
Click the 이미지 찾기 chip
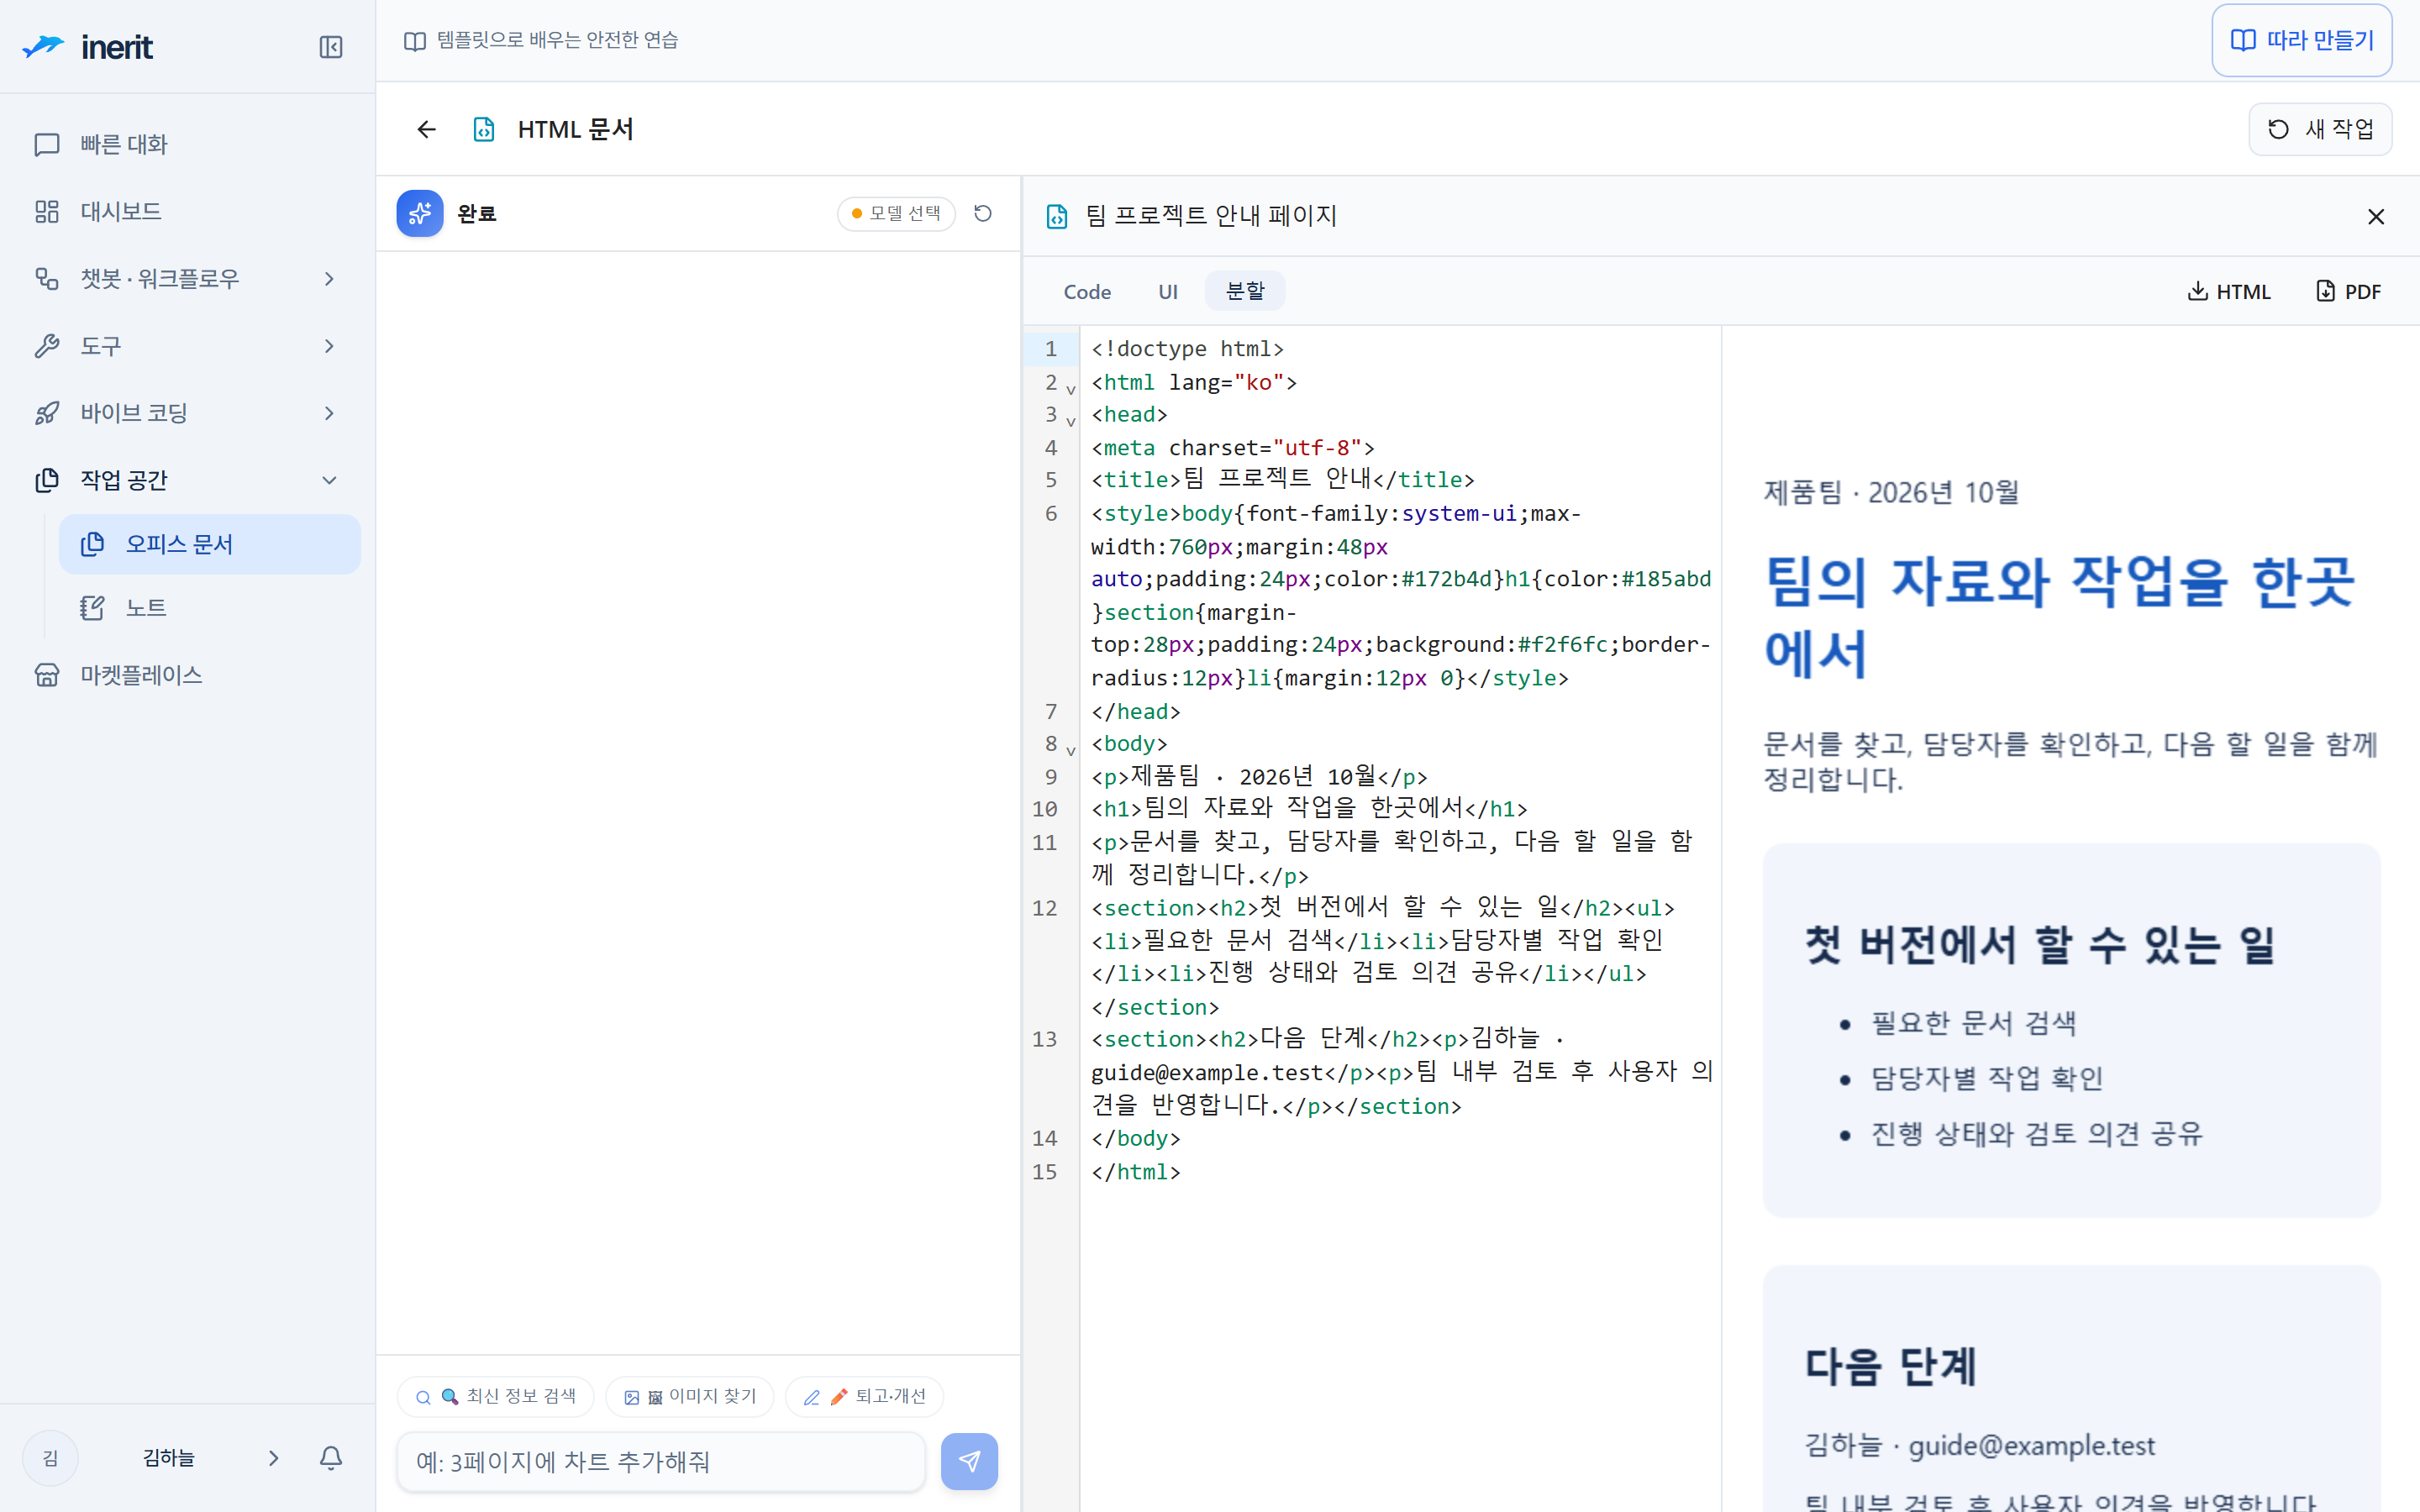click(690, 1396)
